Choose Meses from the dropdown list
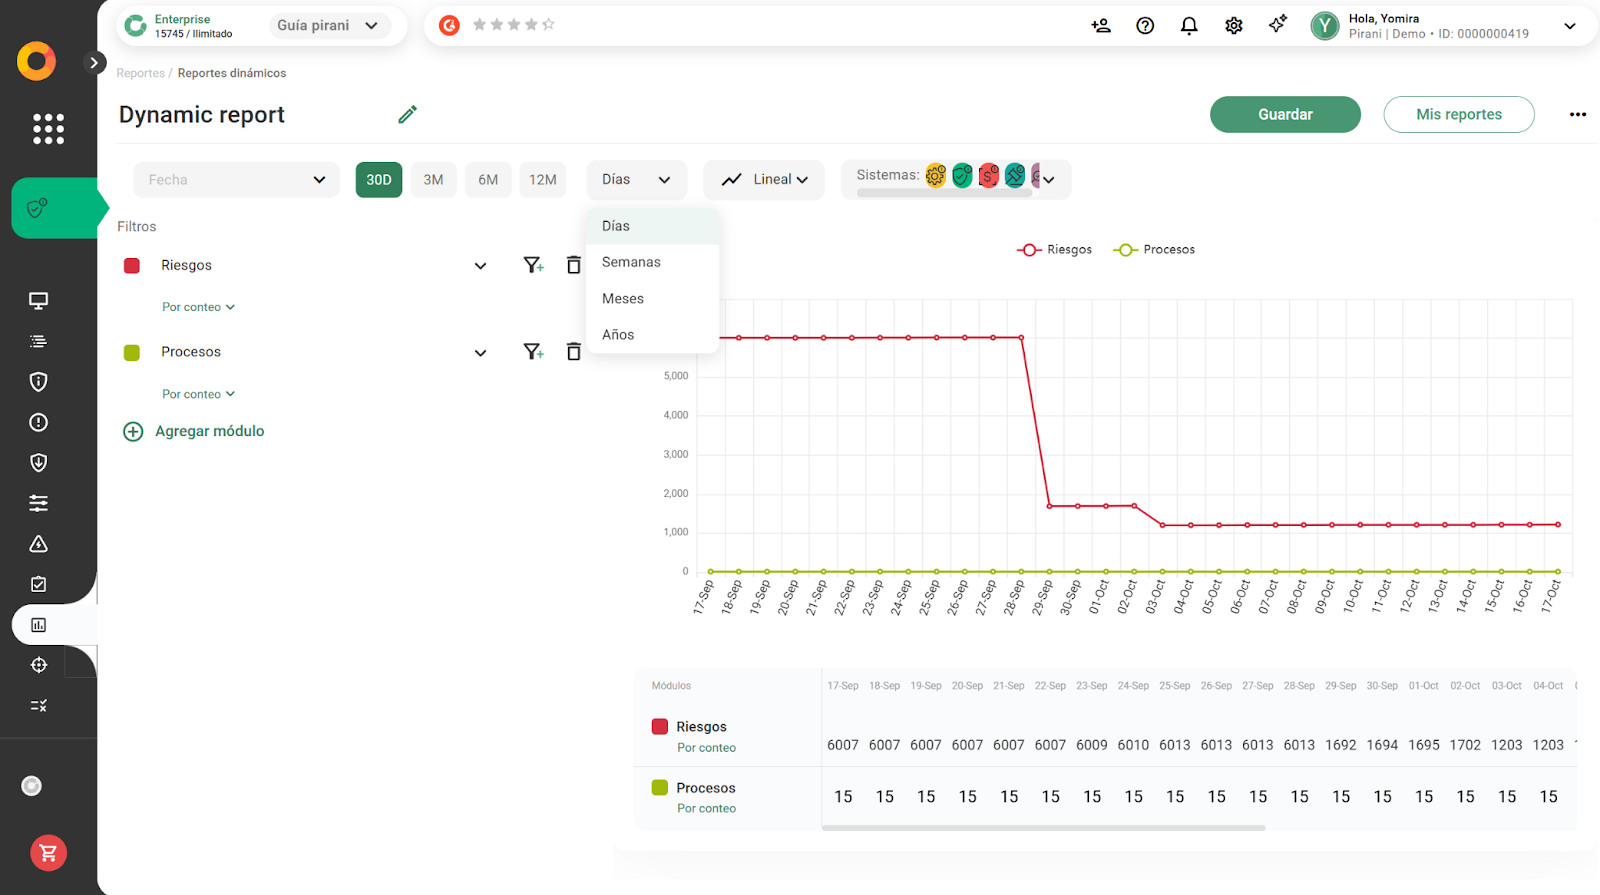The height and width of the screenshot is (895, 1600). pos(623,299)
